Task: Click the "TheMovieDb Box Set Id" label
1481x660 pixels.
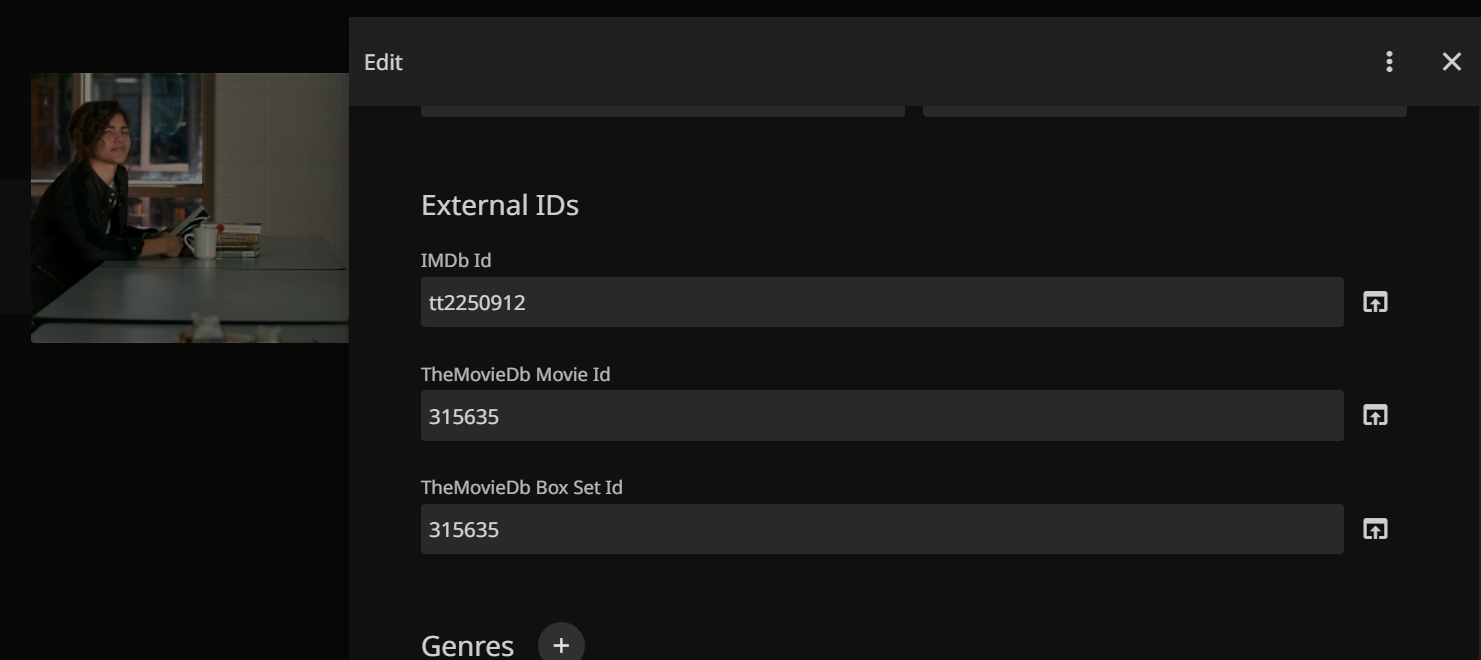Action: (x=521, y=487)
